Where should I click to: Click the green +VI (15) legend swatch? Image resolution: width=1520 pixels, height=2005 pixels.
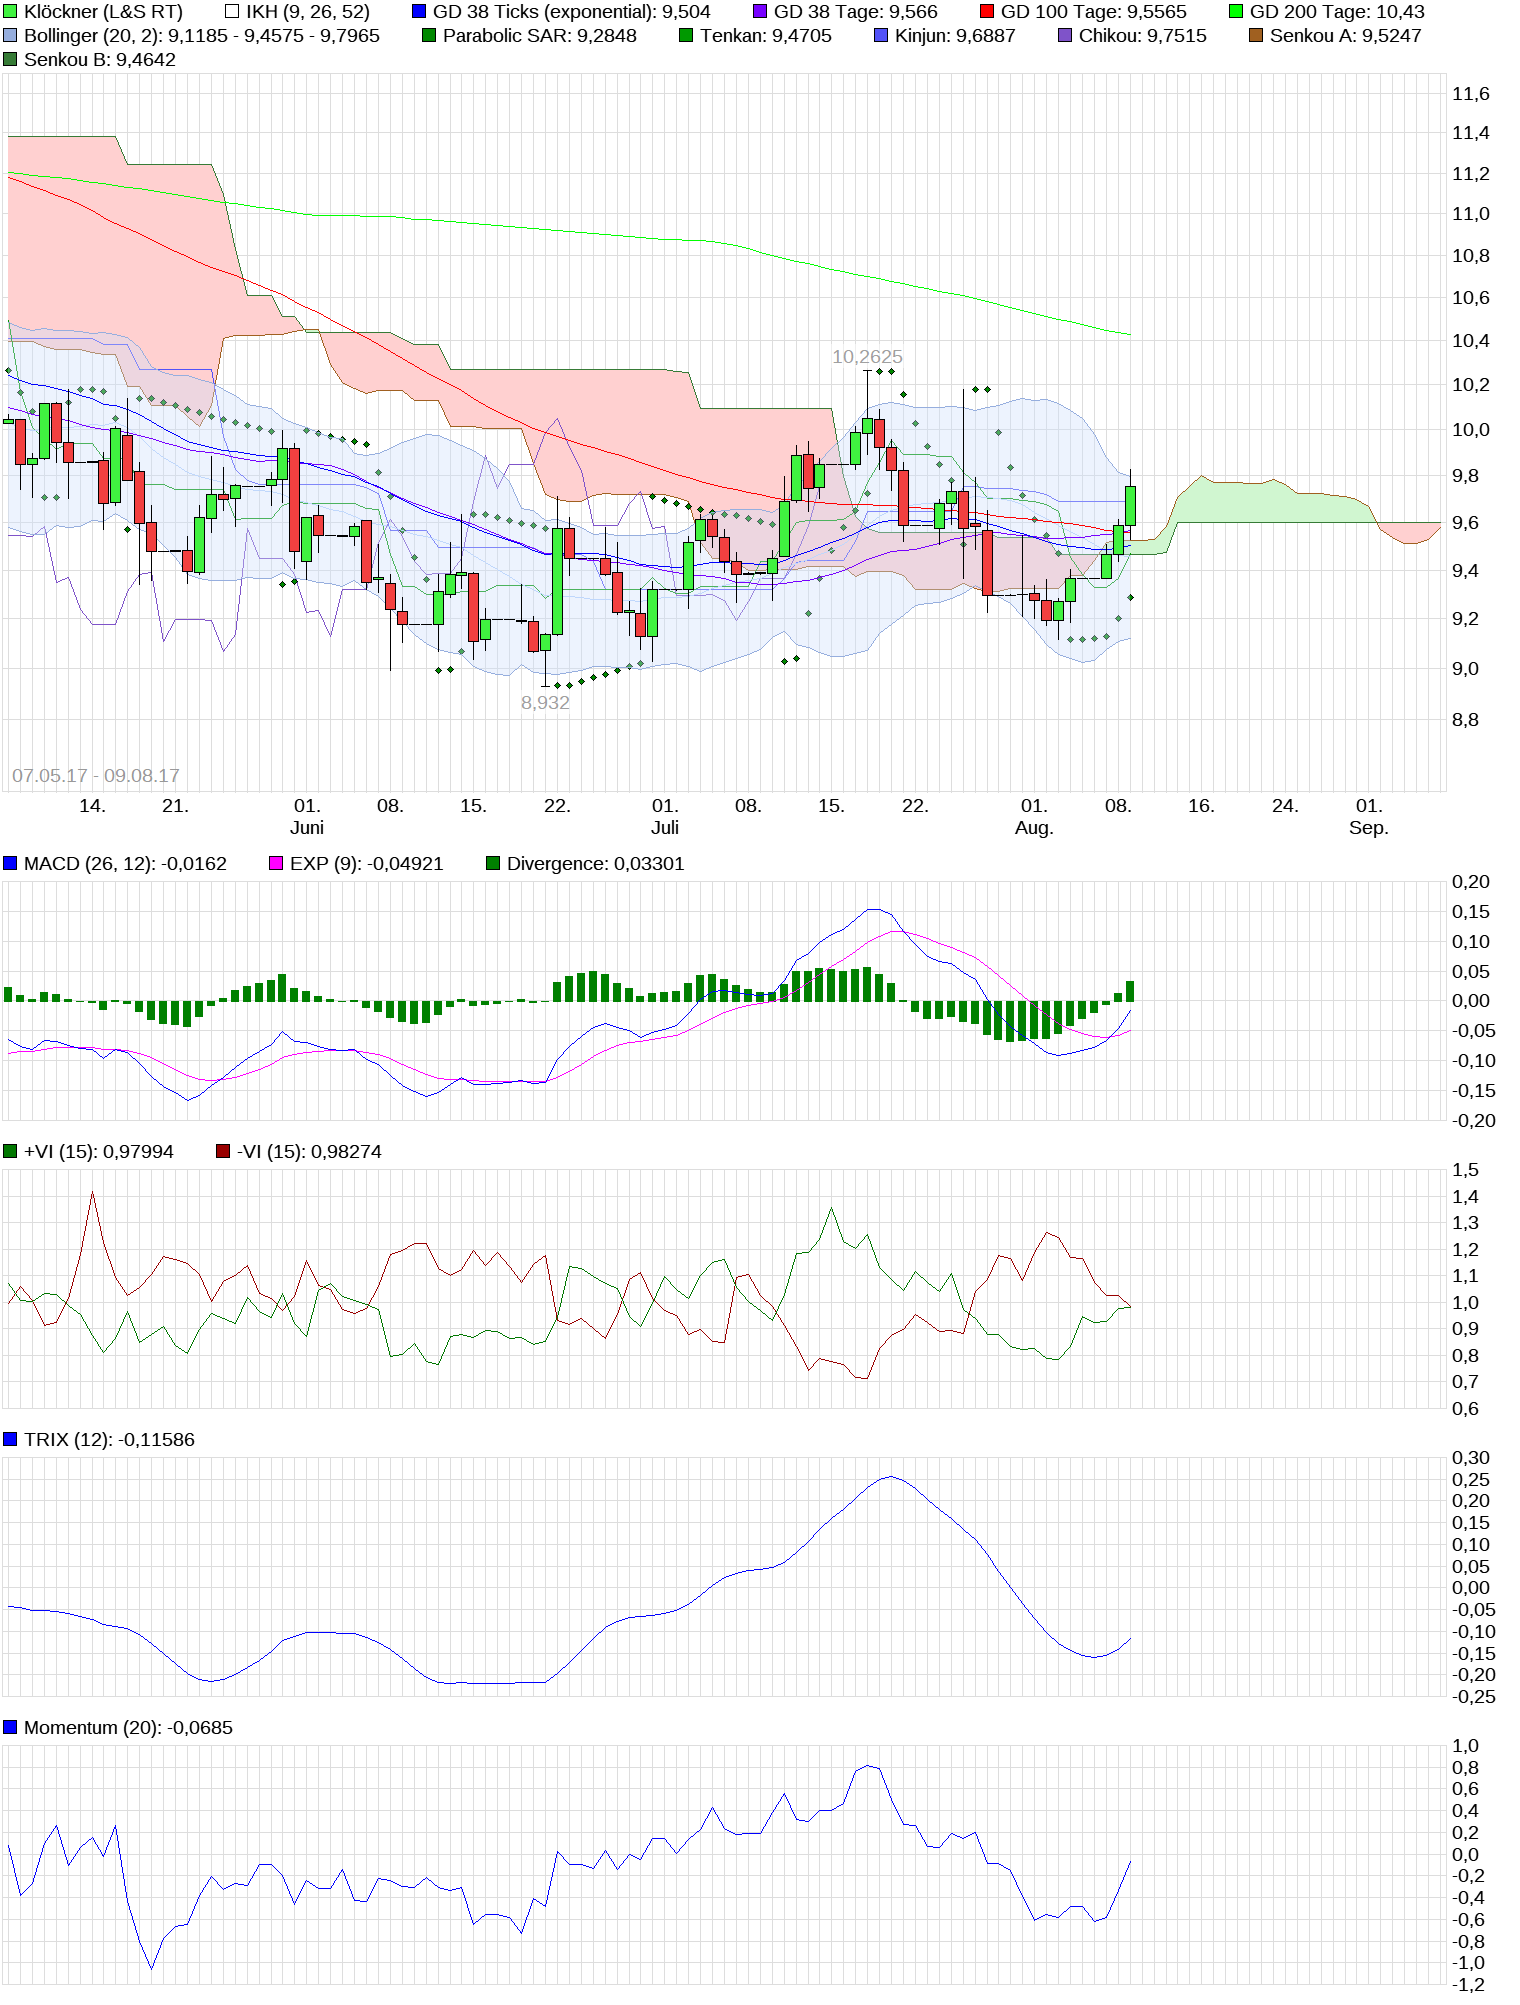pyautogui.click(x=10, y=1152)
